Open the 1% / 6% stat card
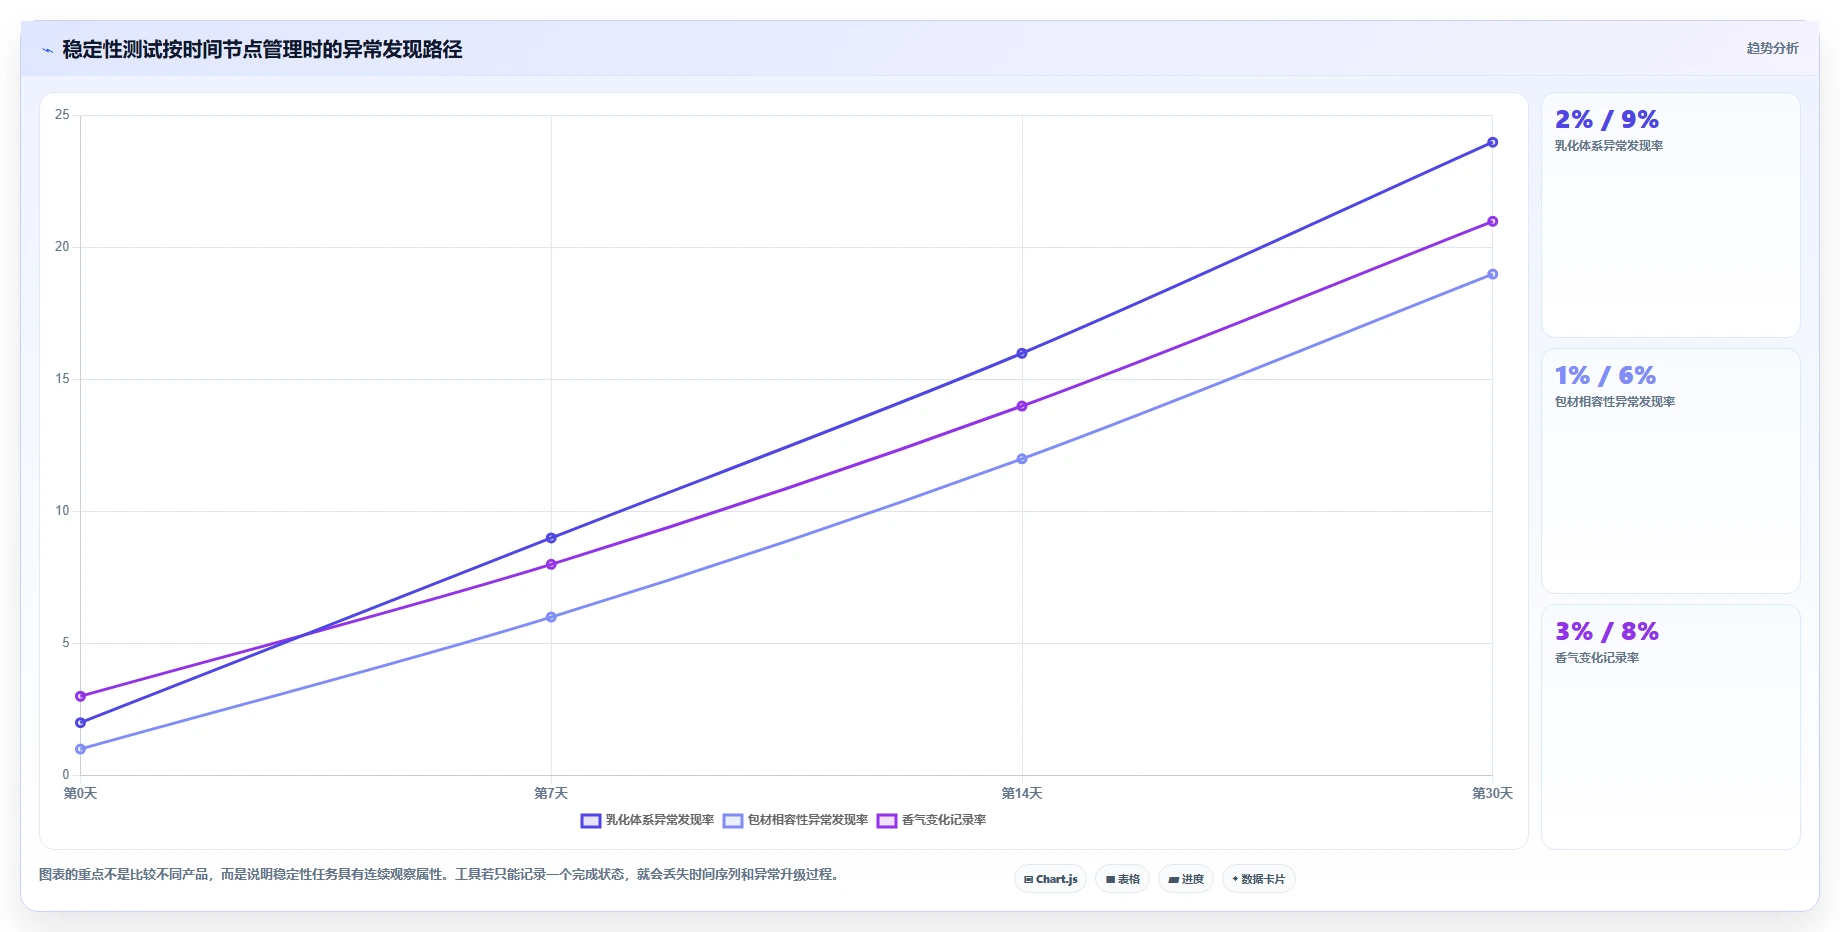The height and width of the screenshot is (932, 1840). [1670, 471]
